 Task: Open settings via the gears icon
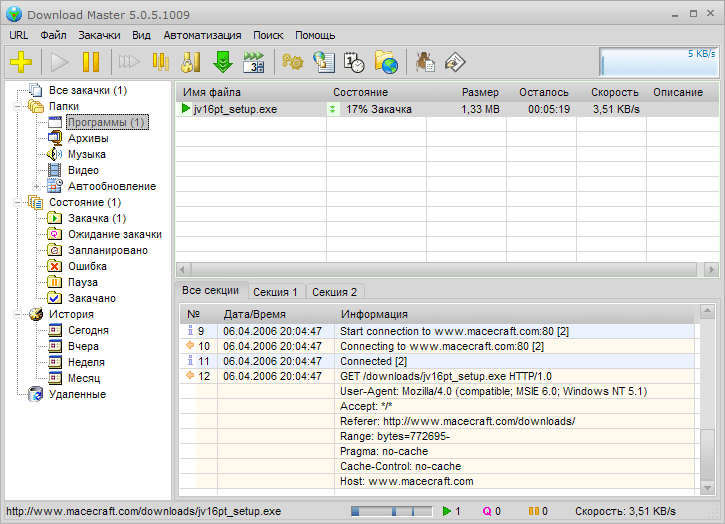pos(292,62)
